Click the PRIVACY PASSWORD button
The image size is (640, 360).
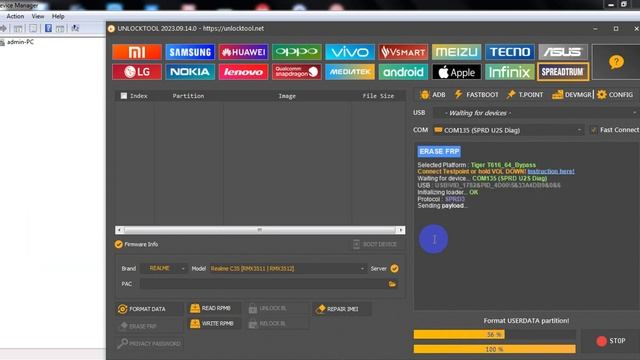[149, 343]
